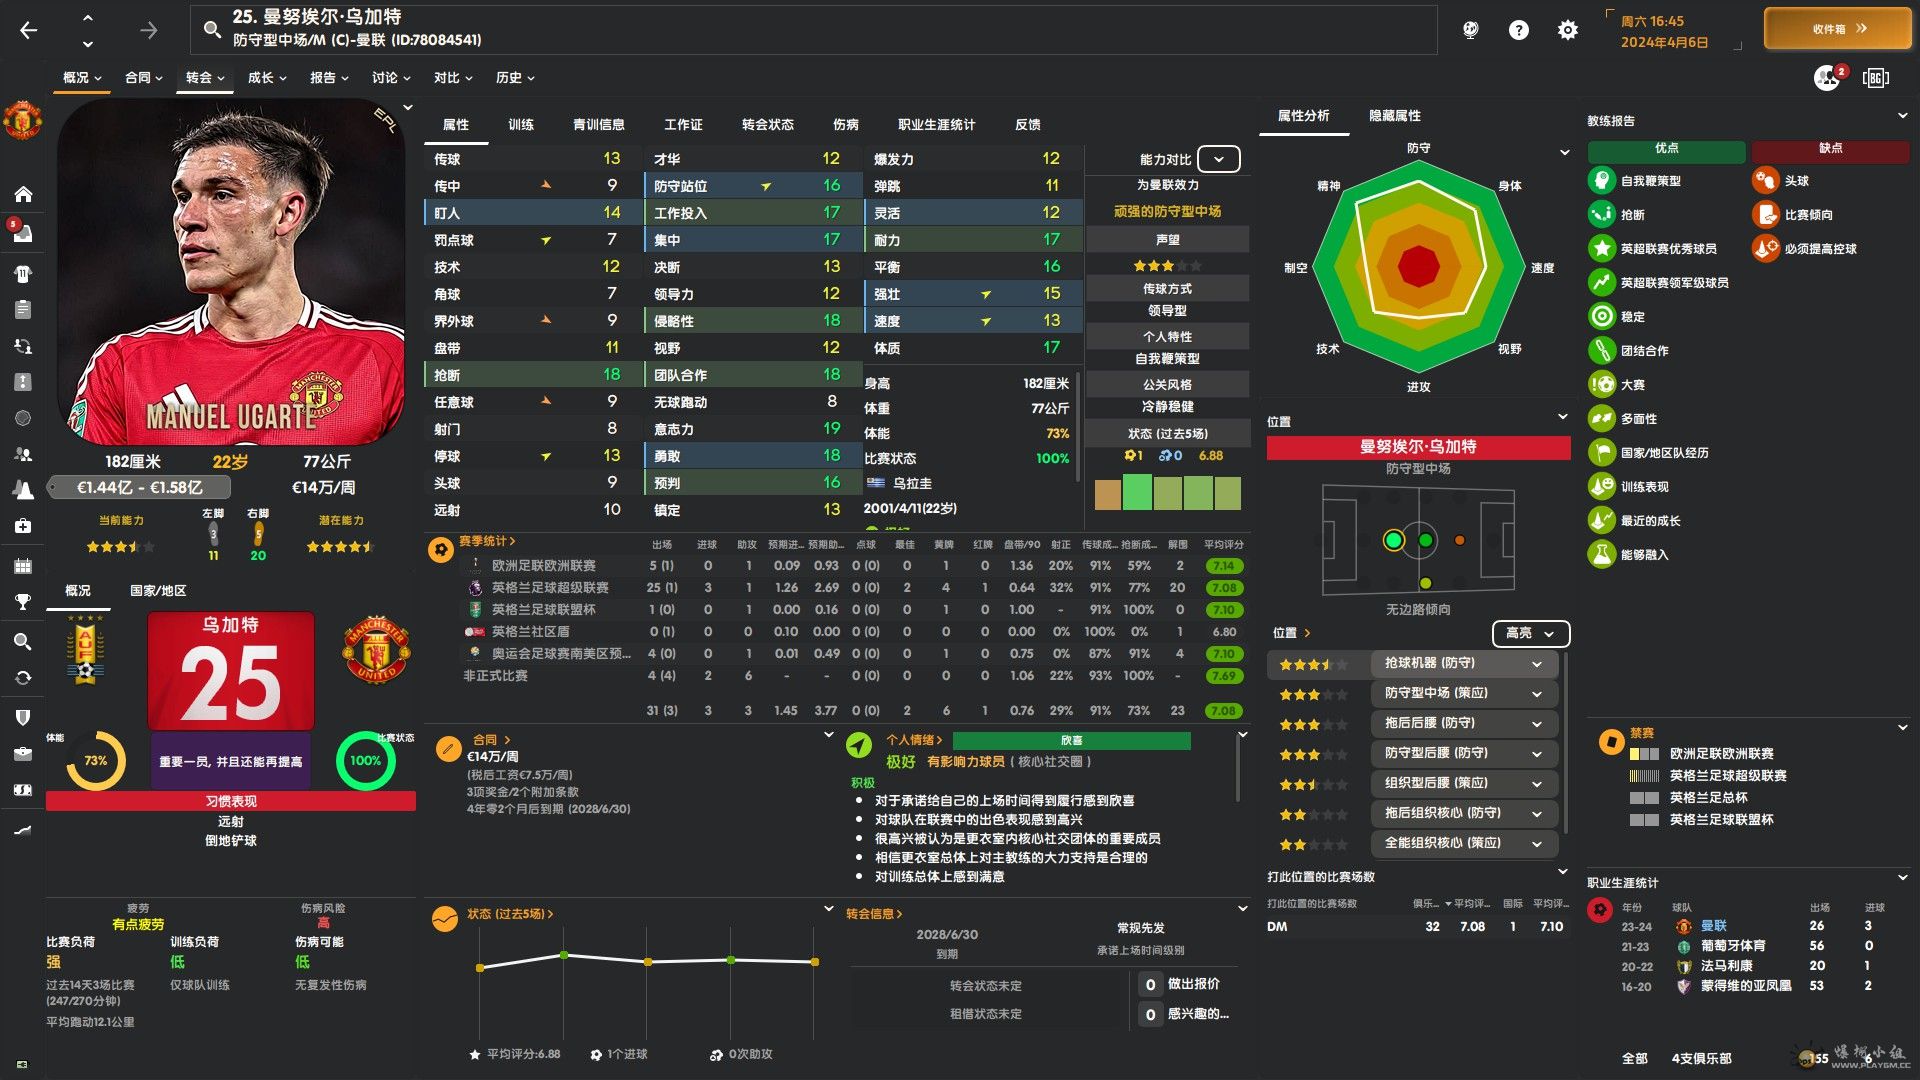This screenshot has height=1080, width=1920.
Task: Switch to the 隐藏属性 tab
Action: [1394, 116]
